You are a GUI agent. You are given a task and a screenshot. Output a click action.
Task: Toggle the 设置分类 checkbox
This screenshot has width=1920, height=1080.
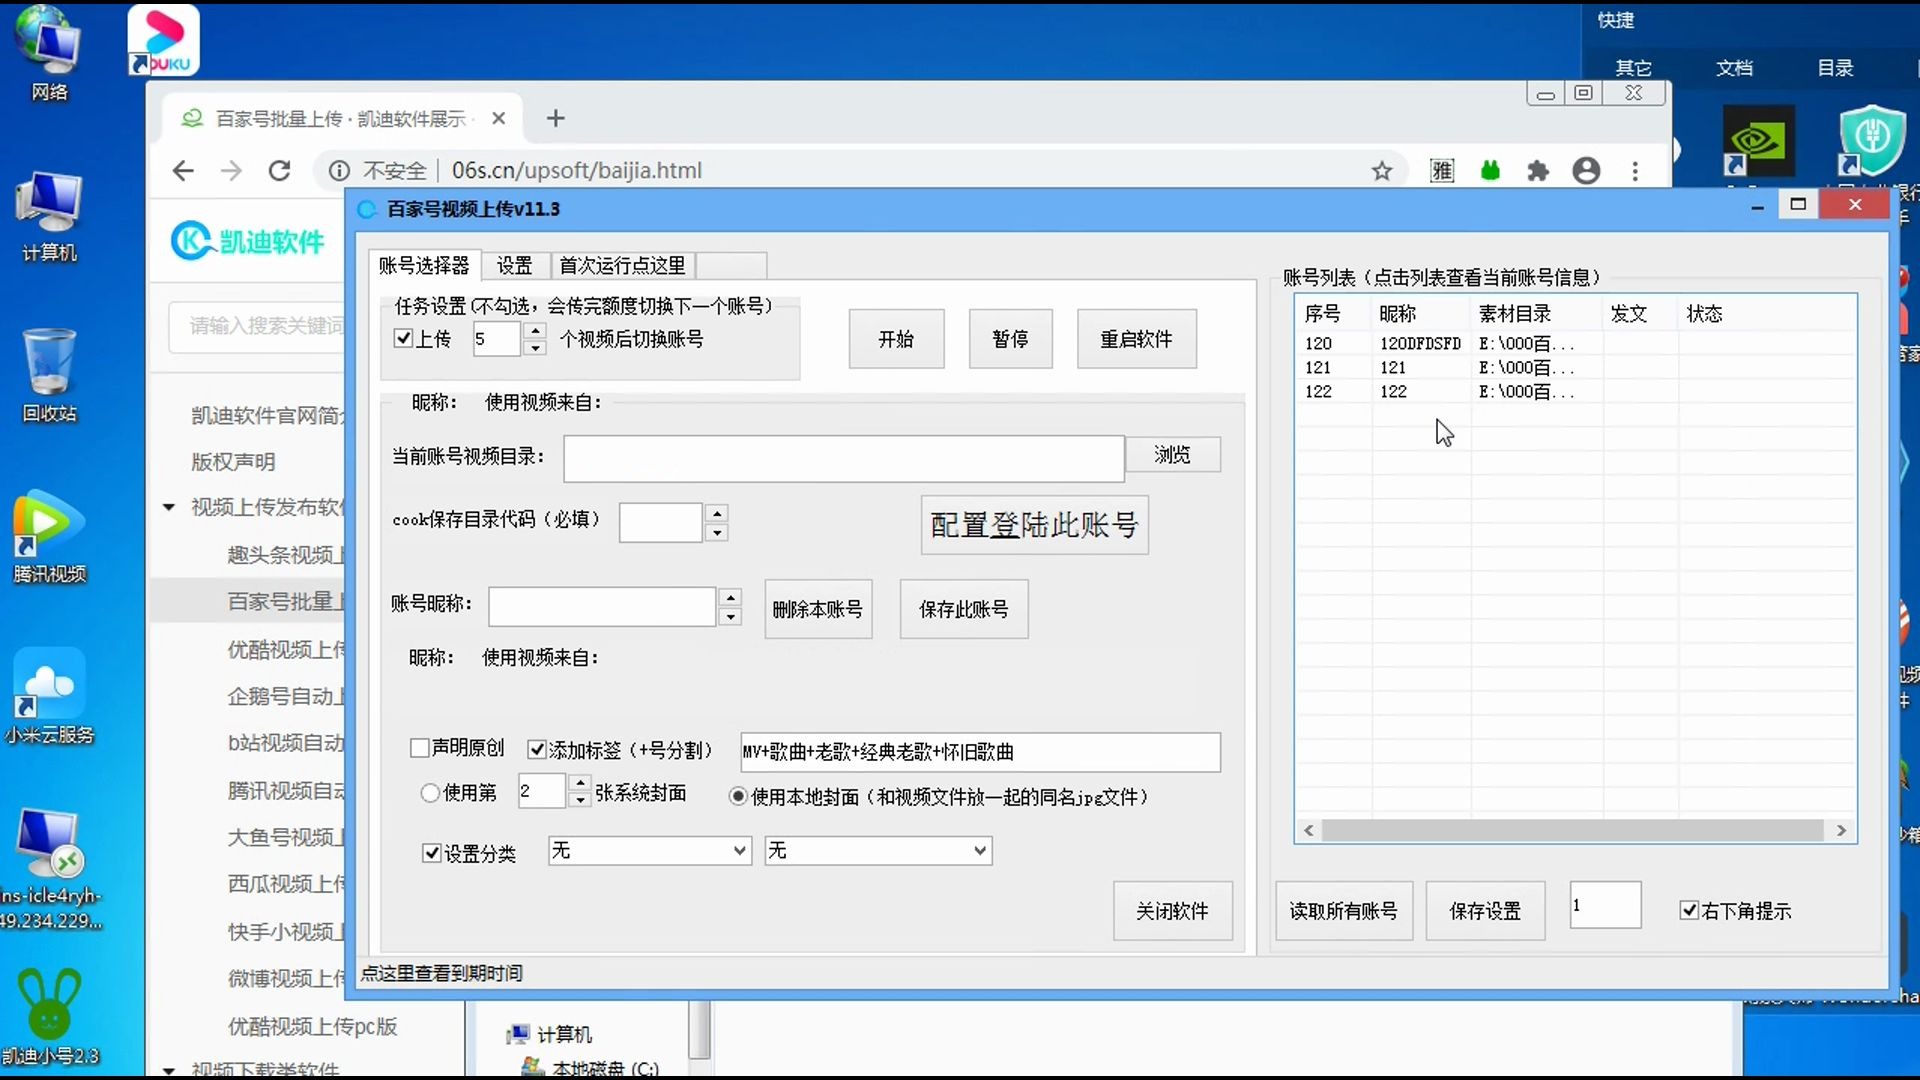432,853
